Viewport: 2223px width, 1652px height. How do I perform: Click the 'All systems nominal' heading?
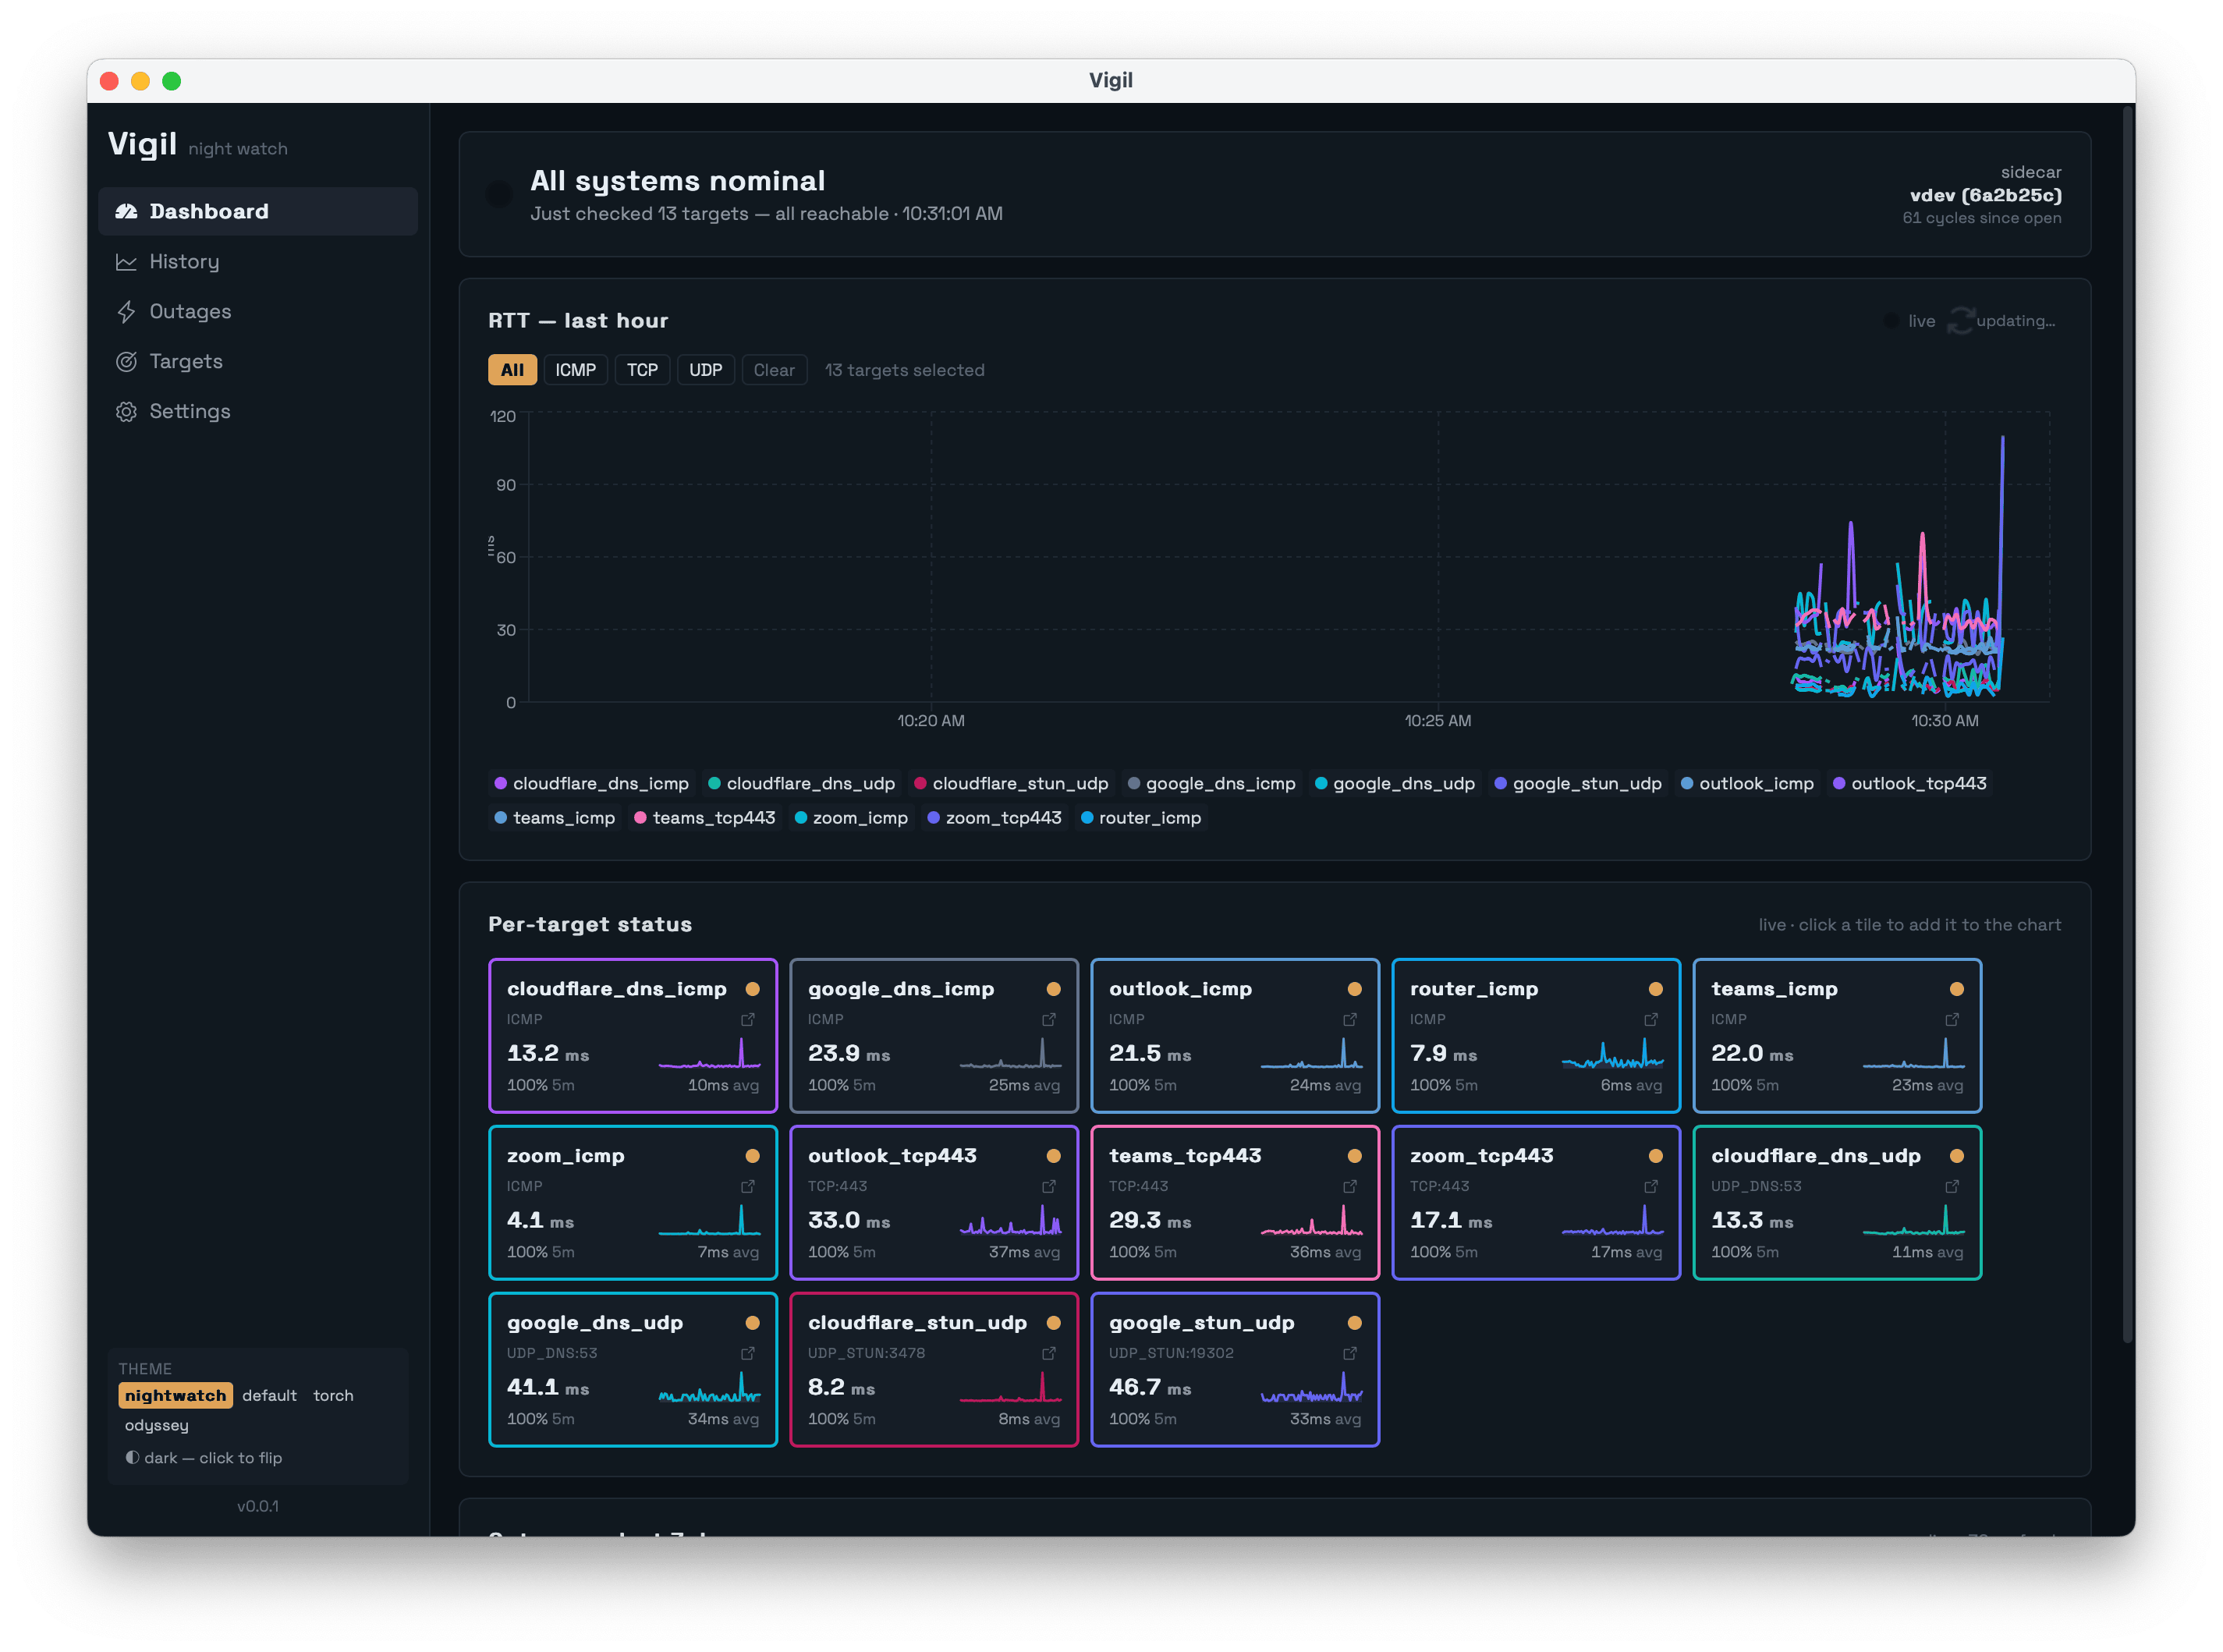(x=678, y=181)
